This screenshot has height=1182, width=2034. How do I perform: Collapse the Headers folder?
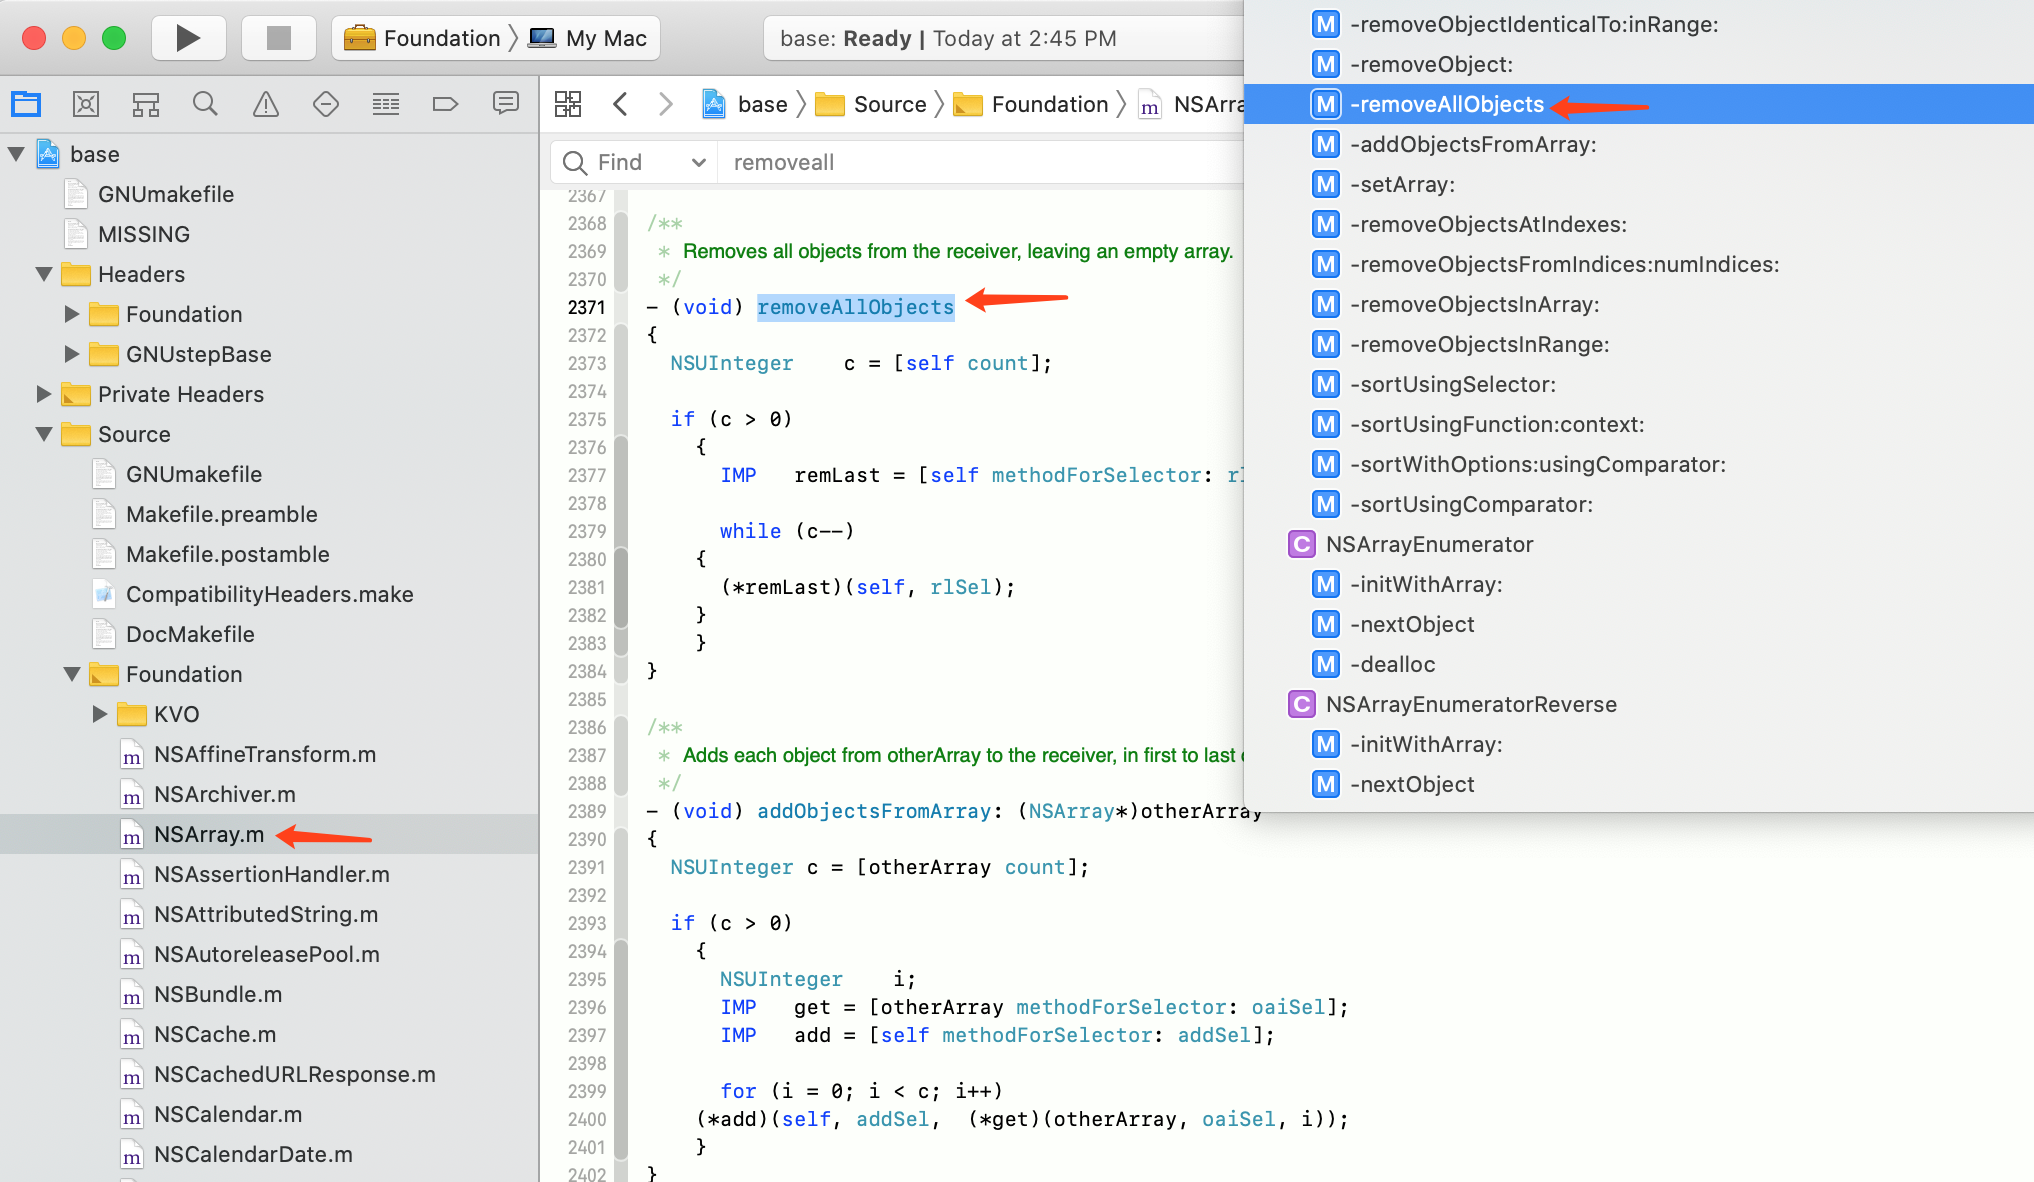pyautogui.click(x=44, y=274)
